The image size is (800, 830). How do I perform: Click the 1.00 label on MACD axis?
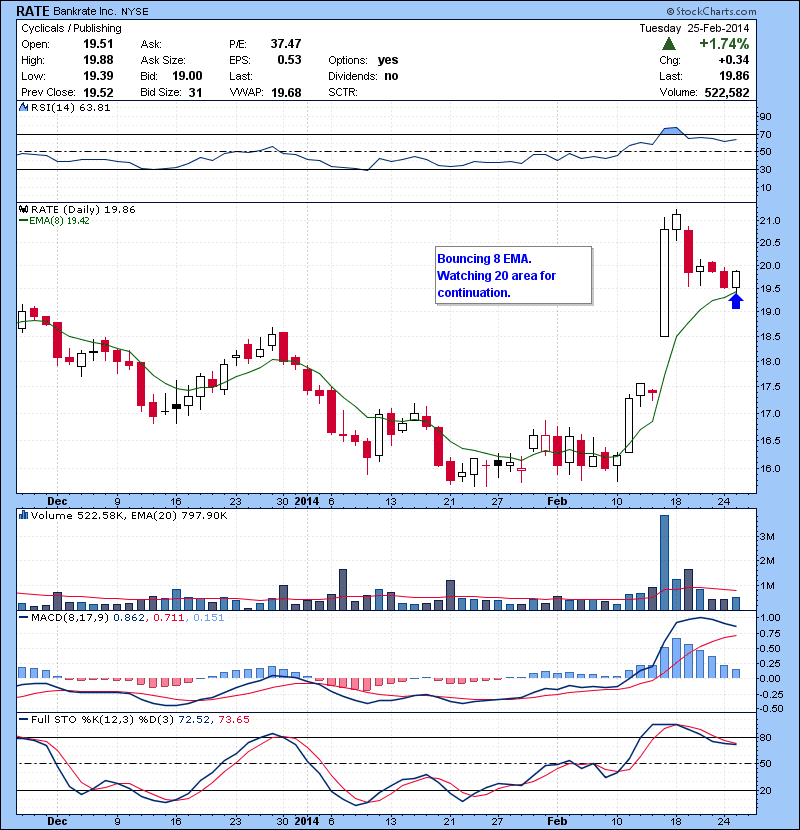[770, 617]
